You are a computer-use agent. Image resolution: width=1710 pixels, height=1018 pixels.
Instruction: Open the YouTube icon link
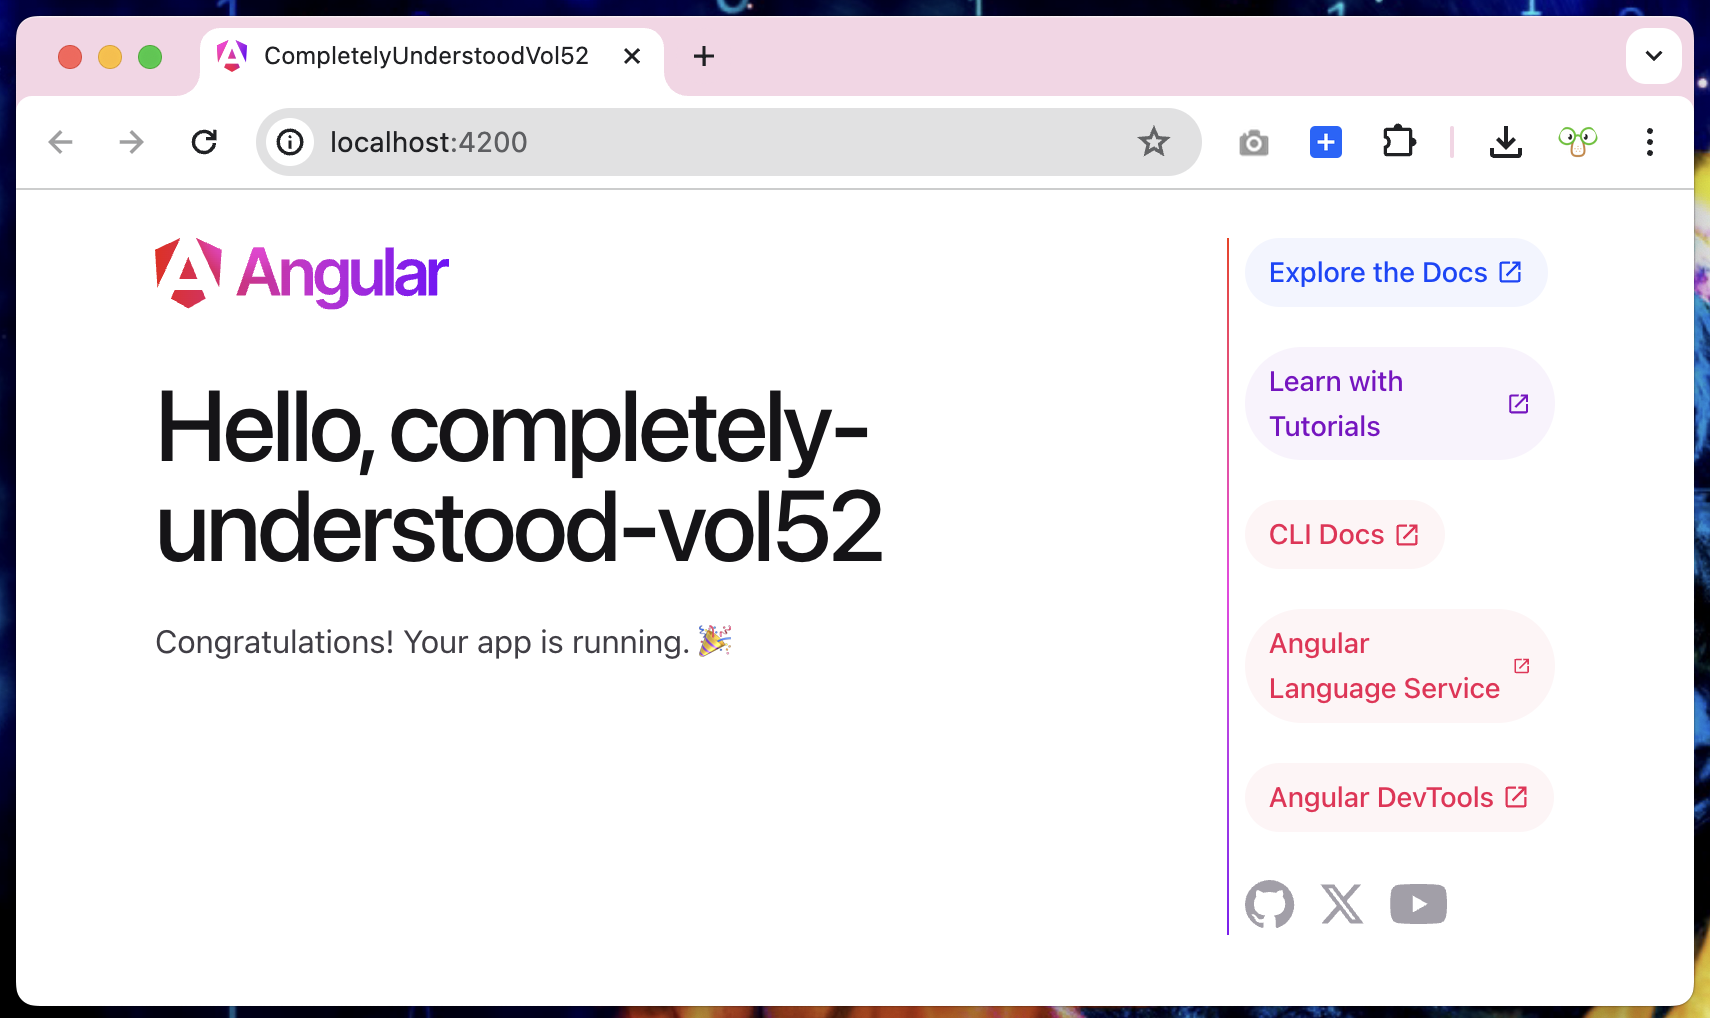click(x=1418, y=904)
